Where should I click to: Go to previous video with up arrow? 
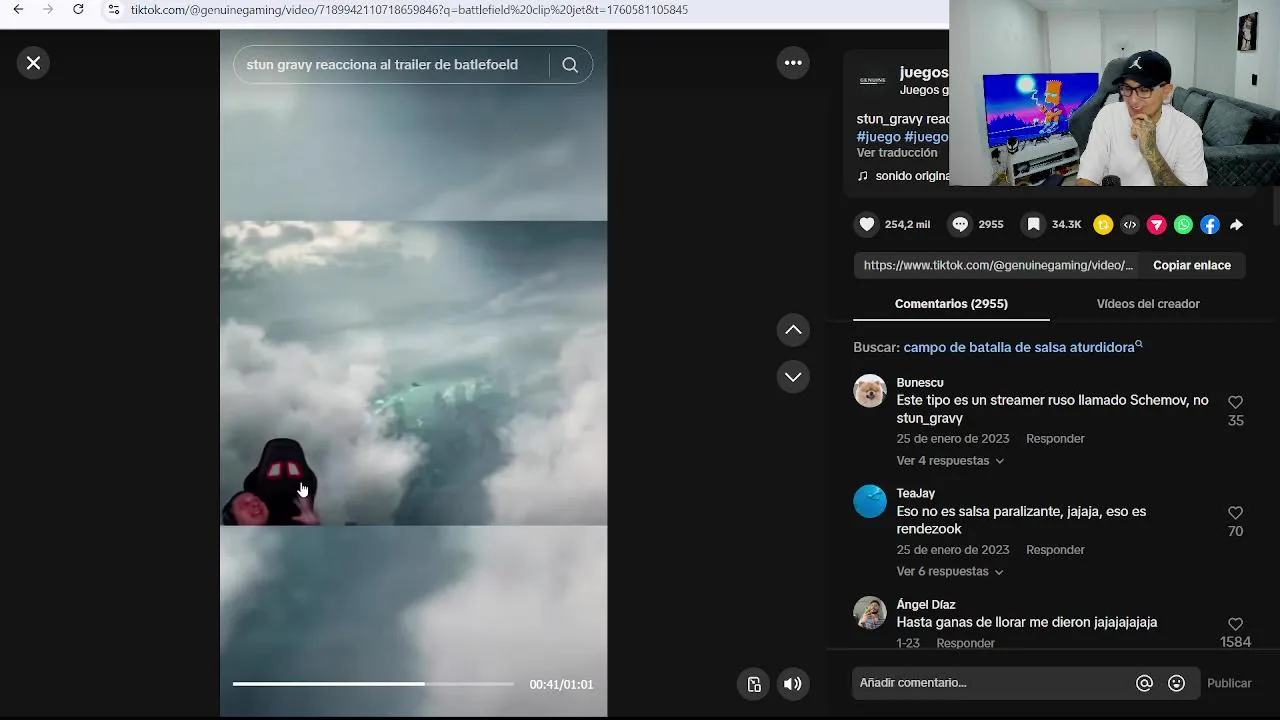(x=793, y=329)
